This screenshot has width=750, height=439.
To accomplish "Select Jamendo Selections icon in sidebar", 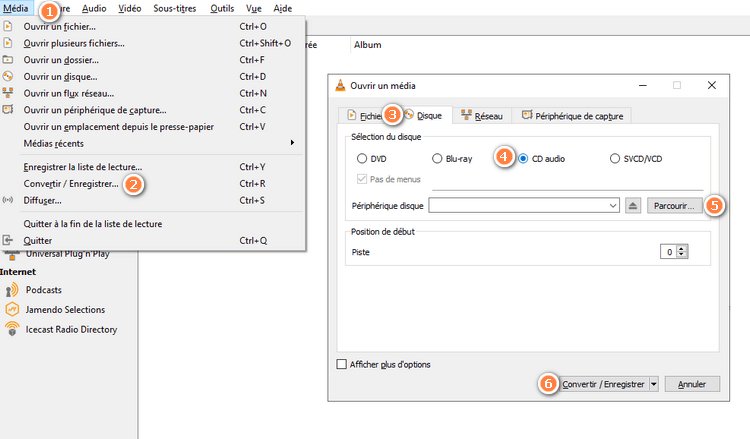I will (x=12, y=309).
